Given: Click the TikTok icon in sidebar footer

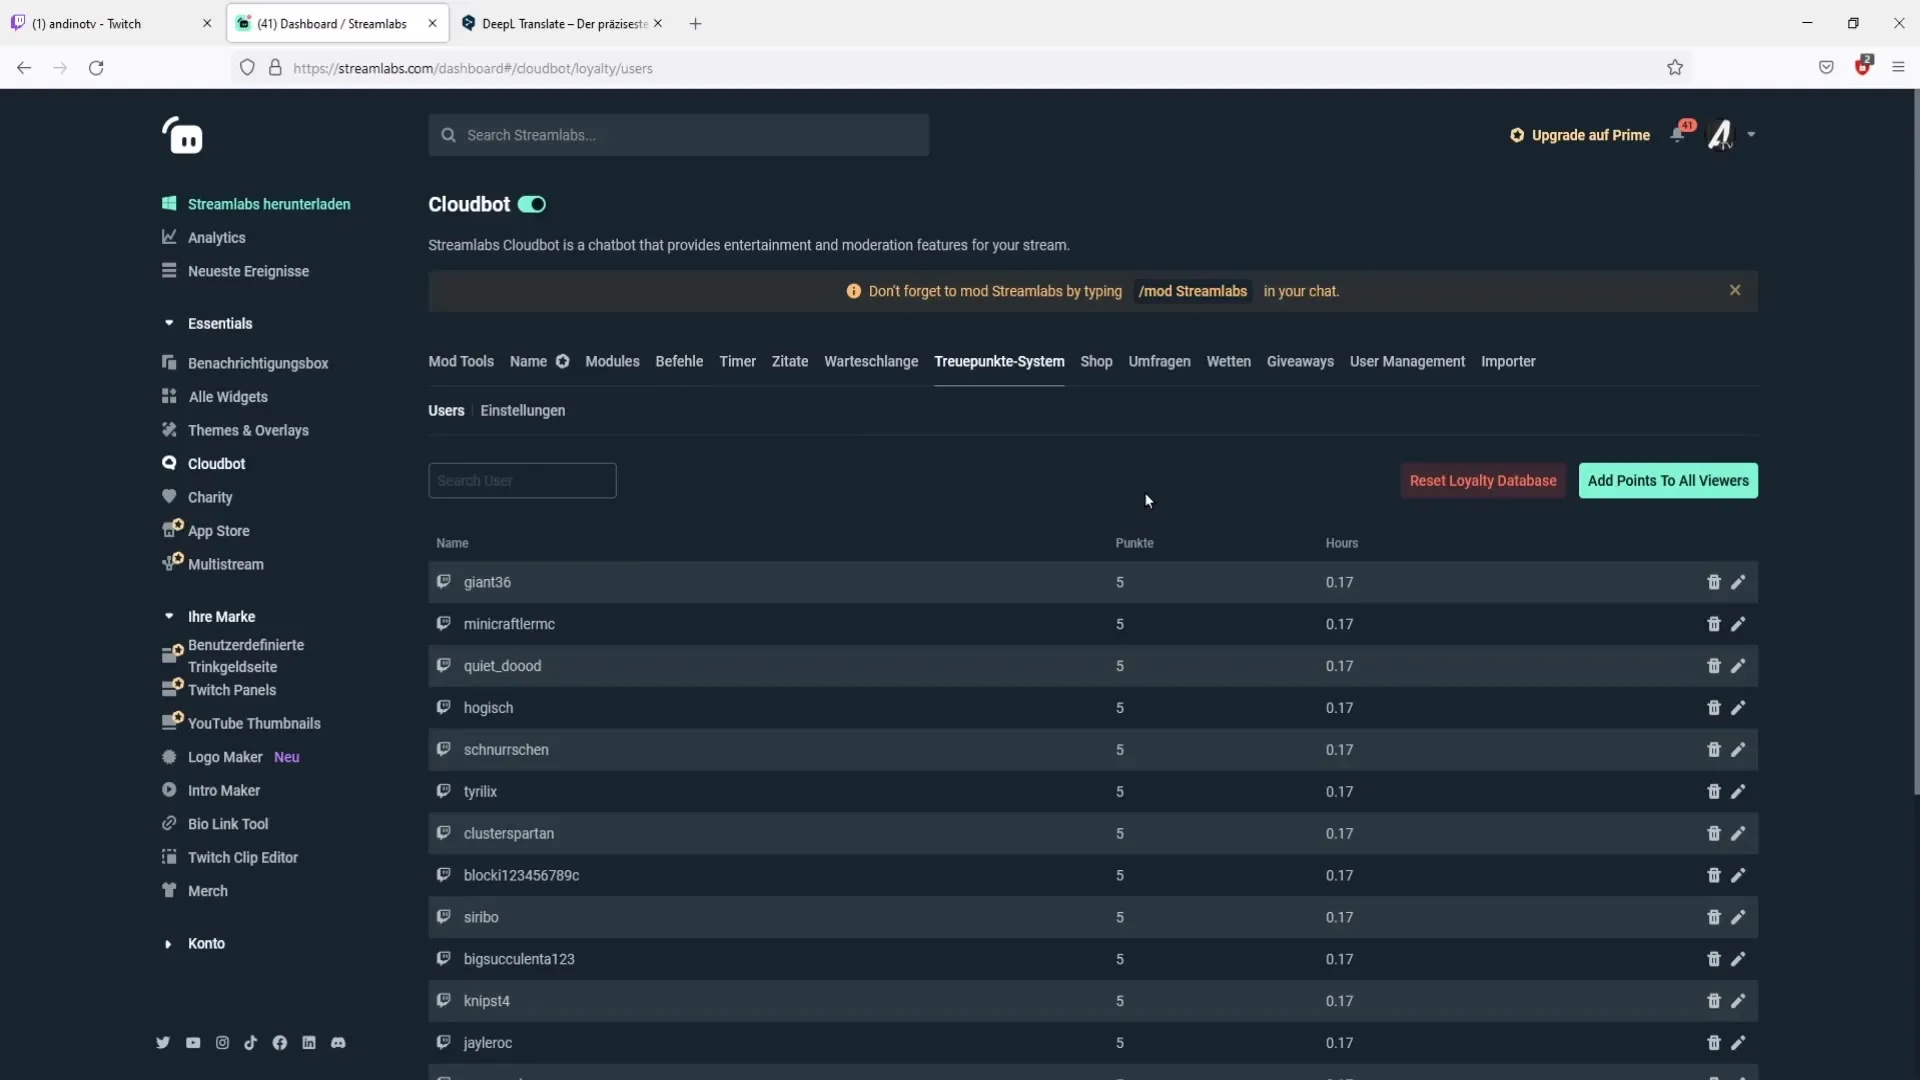Looking at the screenshot, I should (250, 1043).
